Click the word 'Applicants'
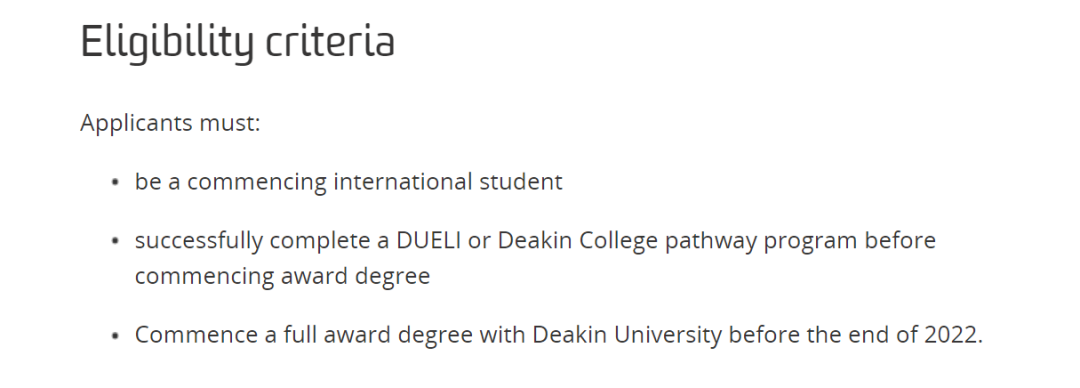Viewport: 1080px width, 388px height. click(136, 124)
